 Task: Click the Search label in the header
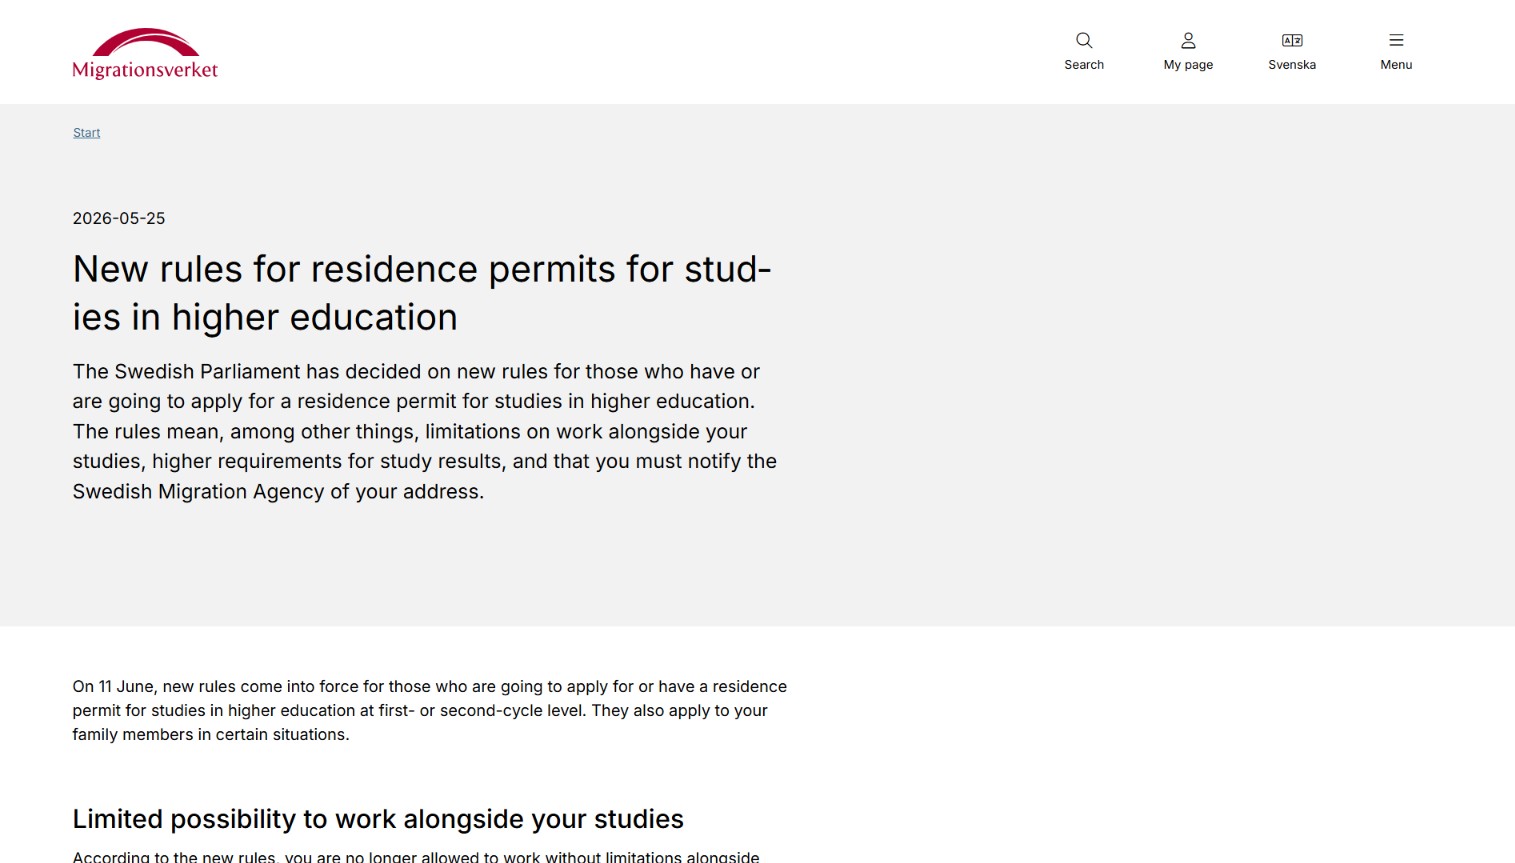tap(1084, 65)
